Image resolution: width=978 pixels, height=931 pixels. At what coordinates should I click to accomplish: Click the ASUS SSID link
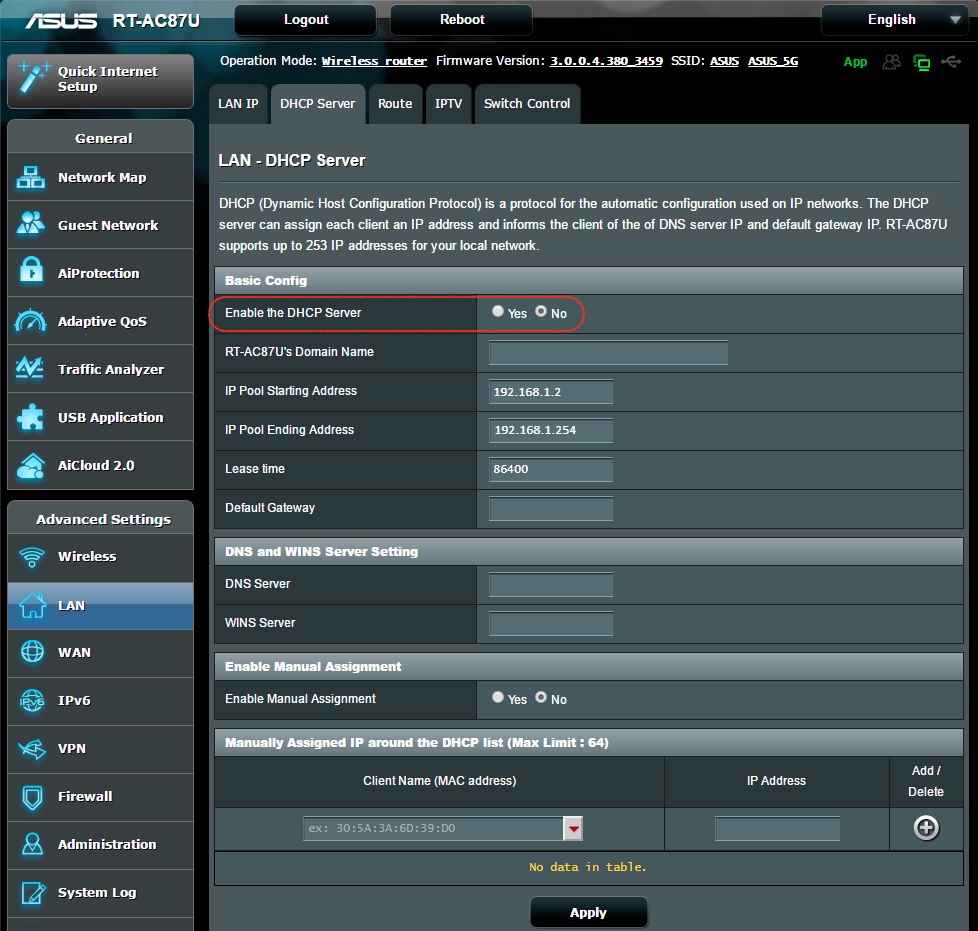coord(724,61)
